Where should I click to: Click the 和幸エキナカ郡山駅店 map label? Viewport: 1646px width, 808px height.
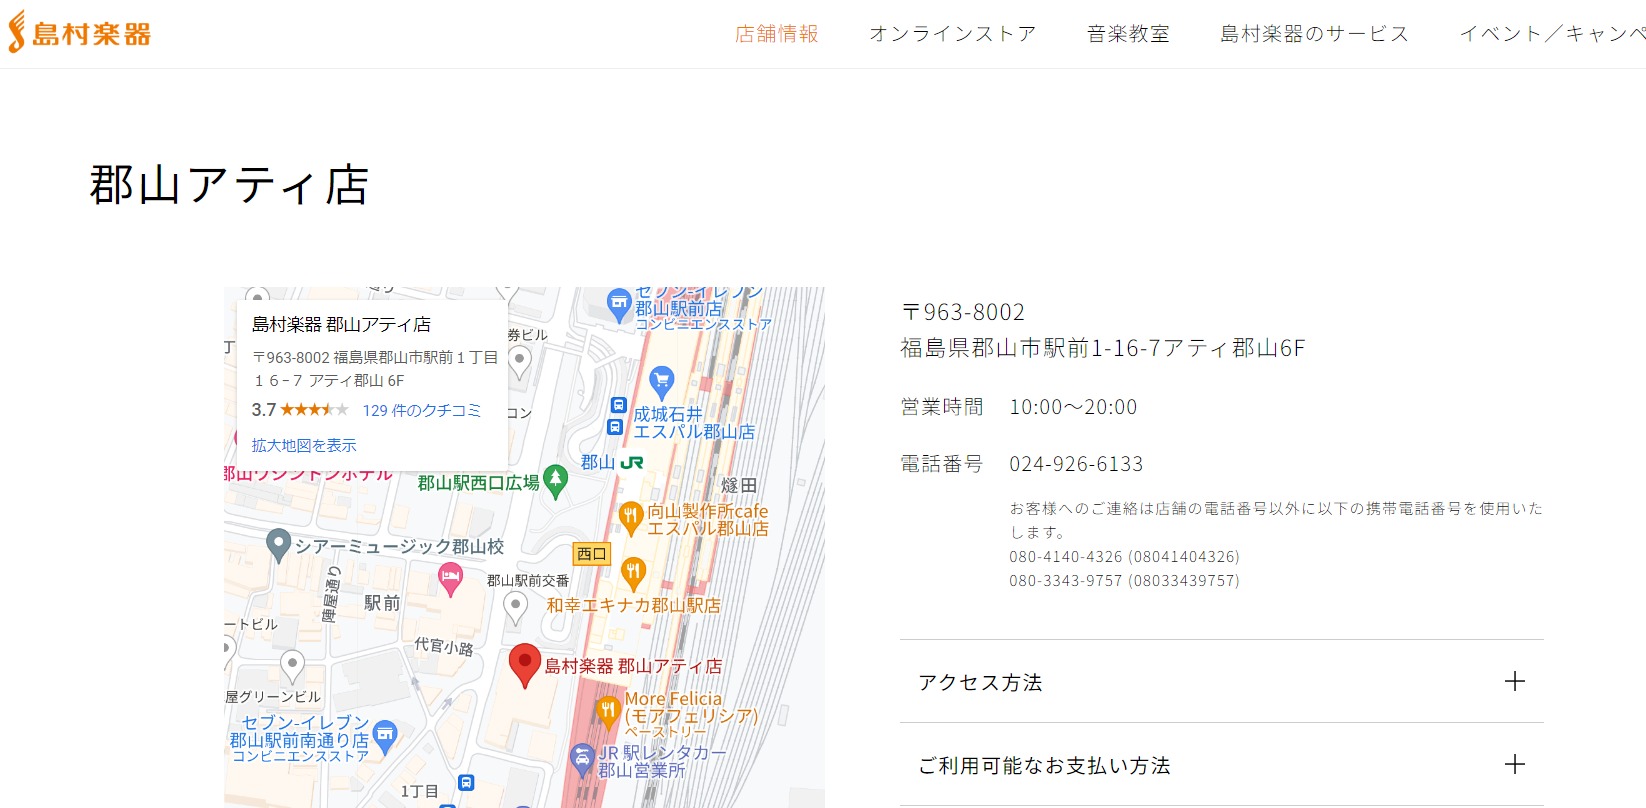click(x=633, y=605)
